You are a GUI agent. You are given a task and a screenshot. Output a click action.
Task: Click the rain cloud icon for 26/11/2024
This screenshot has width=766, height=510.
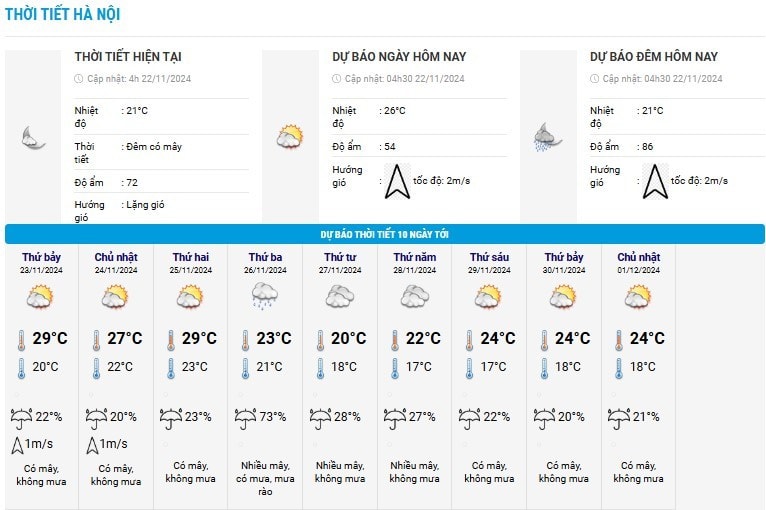[265, 297]
